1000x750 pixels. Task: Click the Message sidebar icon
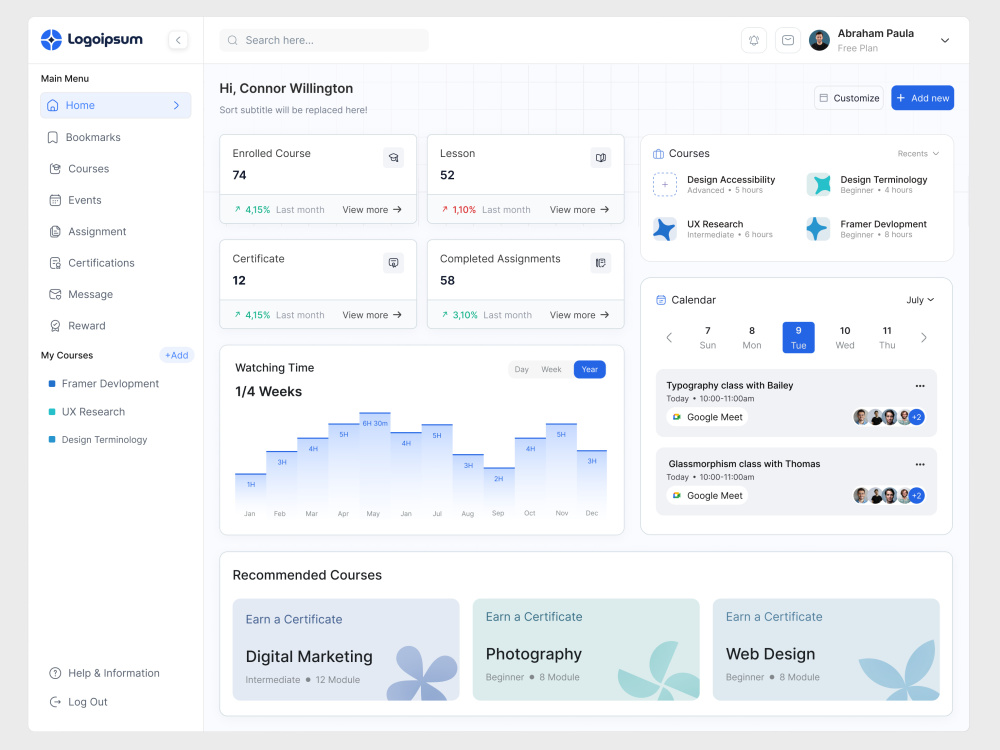click(55, 294)
